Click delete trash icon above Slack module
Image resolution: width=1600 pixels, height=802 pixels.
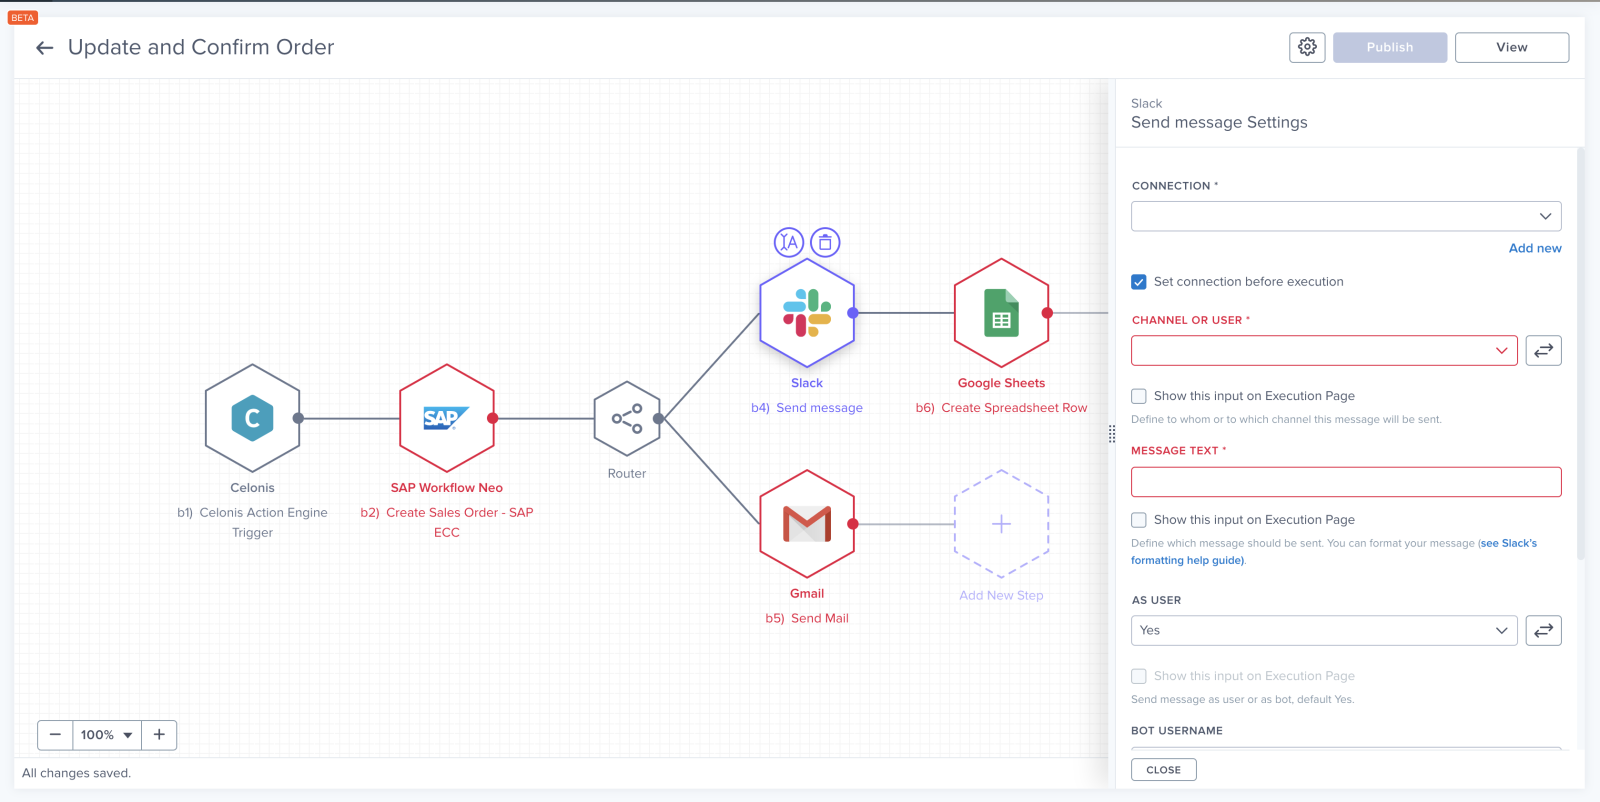tap(825, 242)
